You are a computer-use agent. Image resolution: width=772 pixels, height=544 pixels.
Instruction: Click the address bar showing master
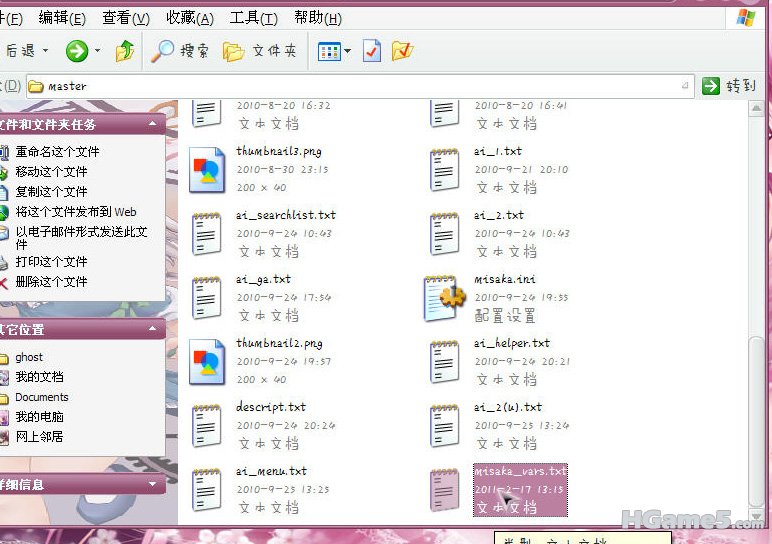tap(360, 86)
